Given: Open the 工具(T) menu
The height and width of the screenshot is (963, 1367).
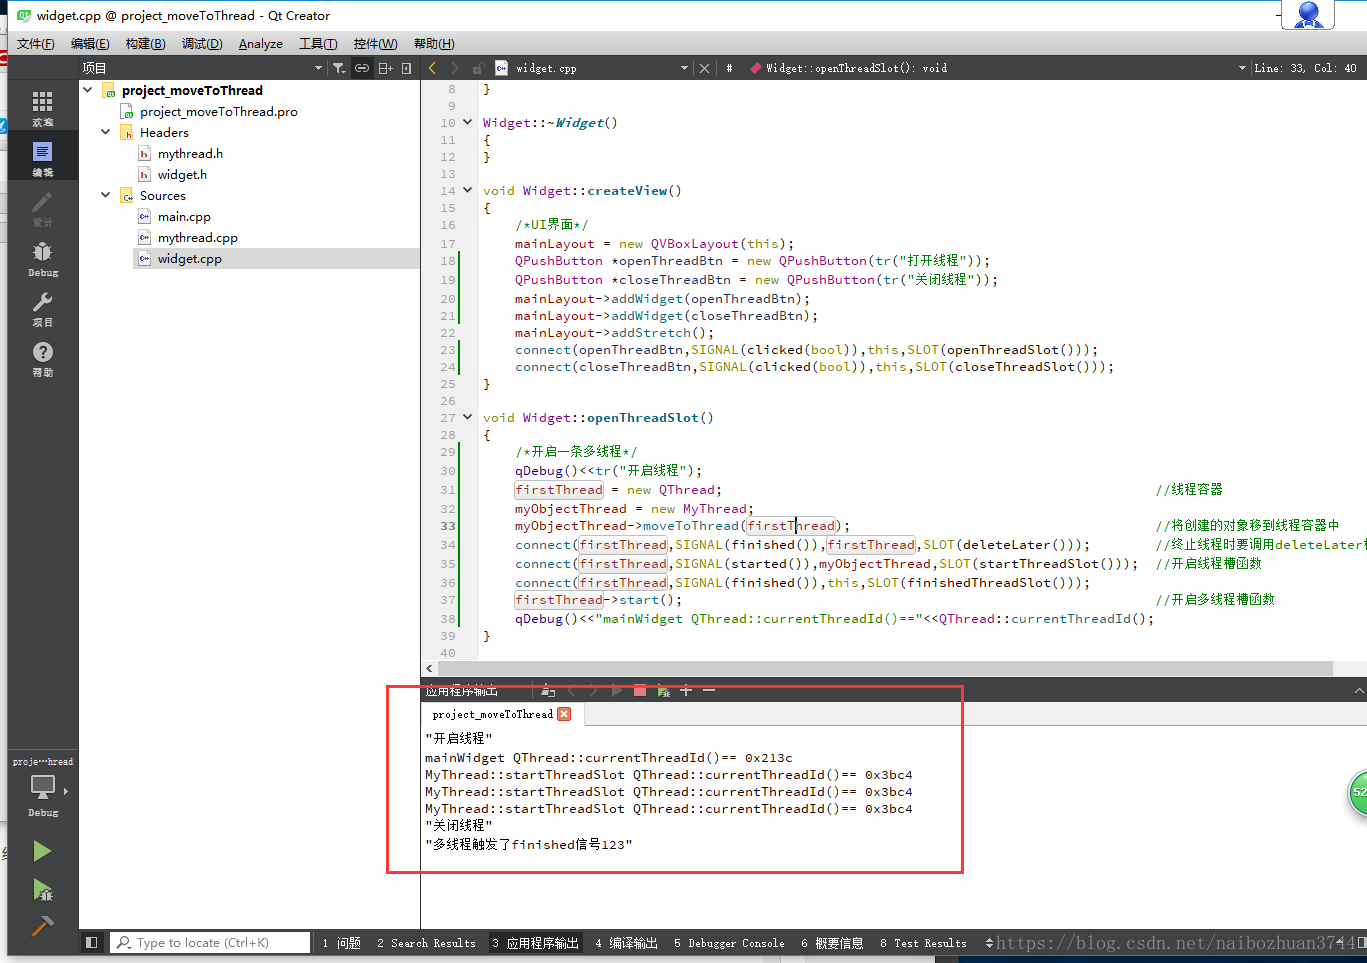Looking at the screenshot, I should 318,44.
